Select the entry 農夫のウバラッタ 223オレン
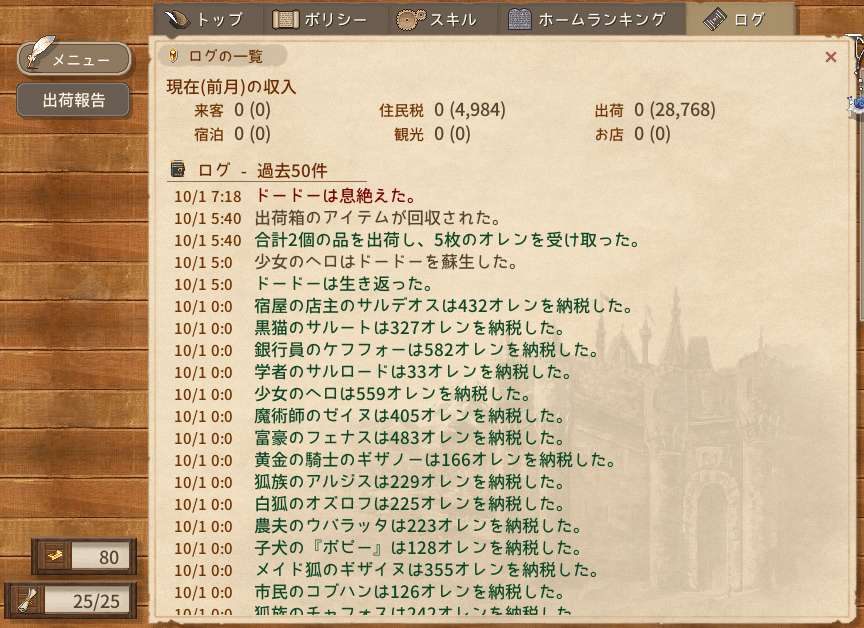 tap(418, 526)
